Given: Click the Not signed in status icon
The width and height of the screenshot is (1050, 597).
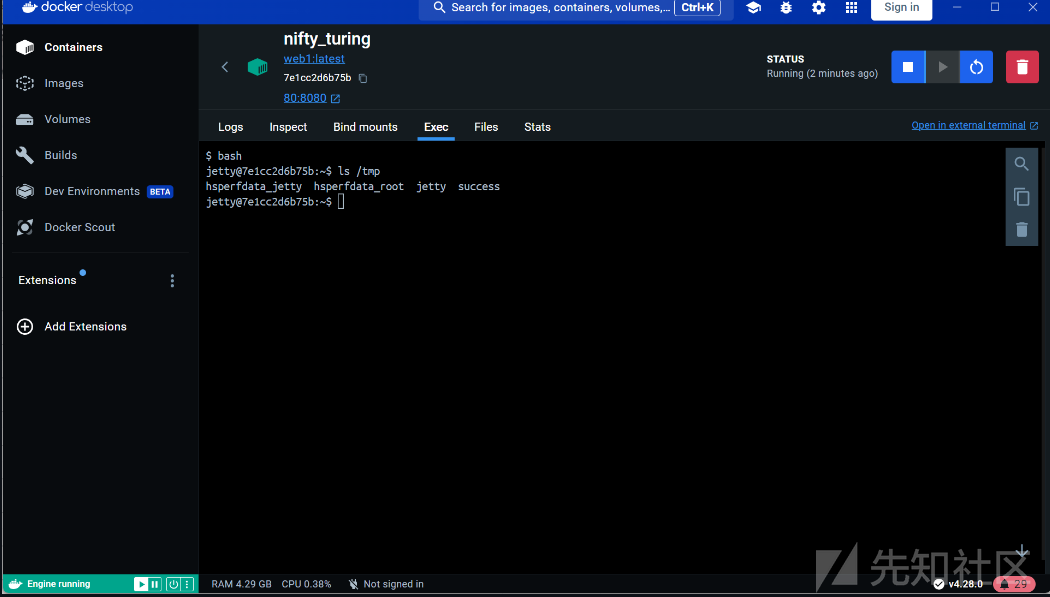Looking at the screenshot, I should [354, 584].
